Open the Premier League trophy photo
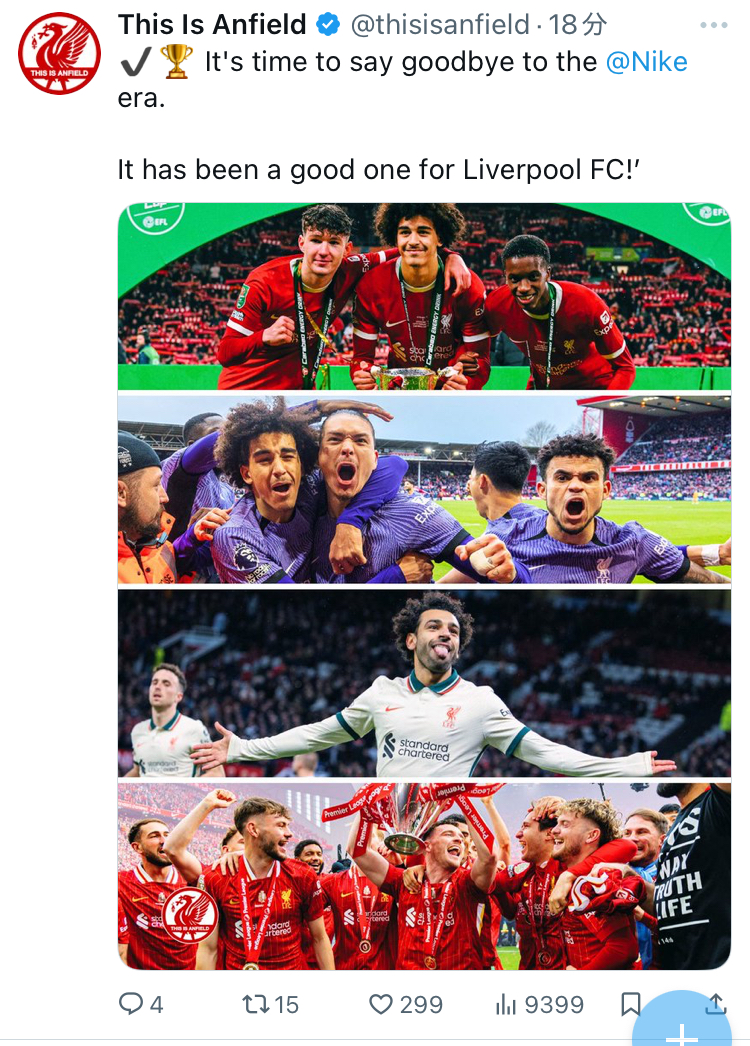 pos(424,877)
